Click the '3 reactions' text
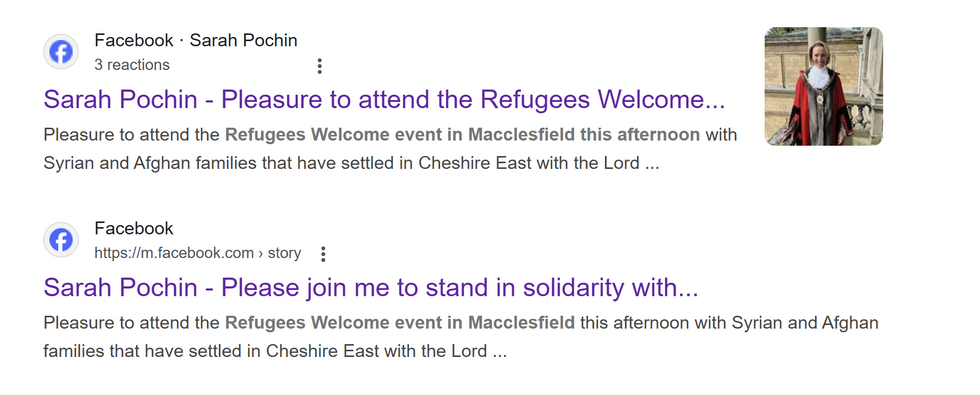Image resolution: width=980 pixels, height=395 pixels. [132, 65]
